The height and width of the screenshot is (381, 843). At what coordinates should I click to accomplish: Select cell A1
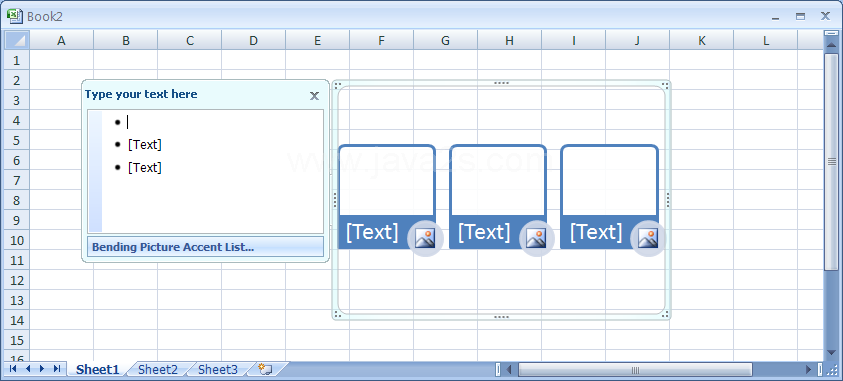coord(61,60)
